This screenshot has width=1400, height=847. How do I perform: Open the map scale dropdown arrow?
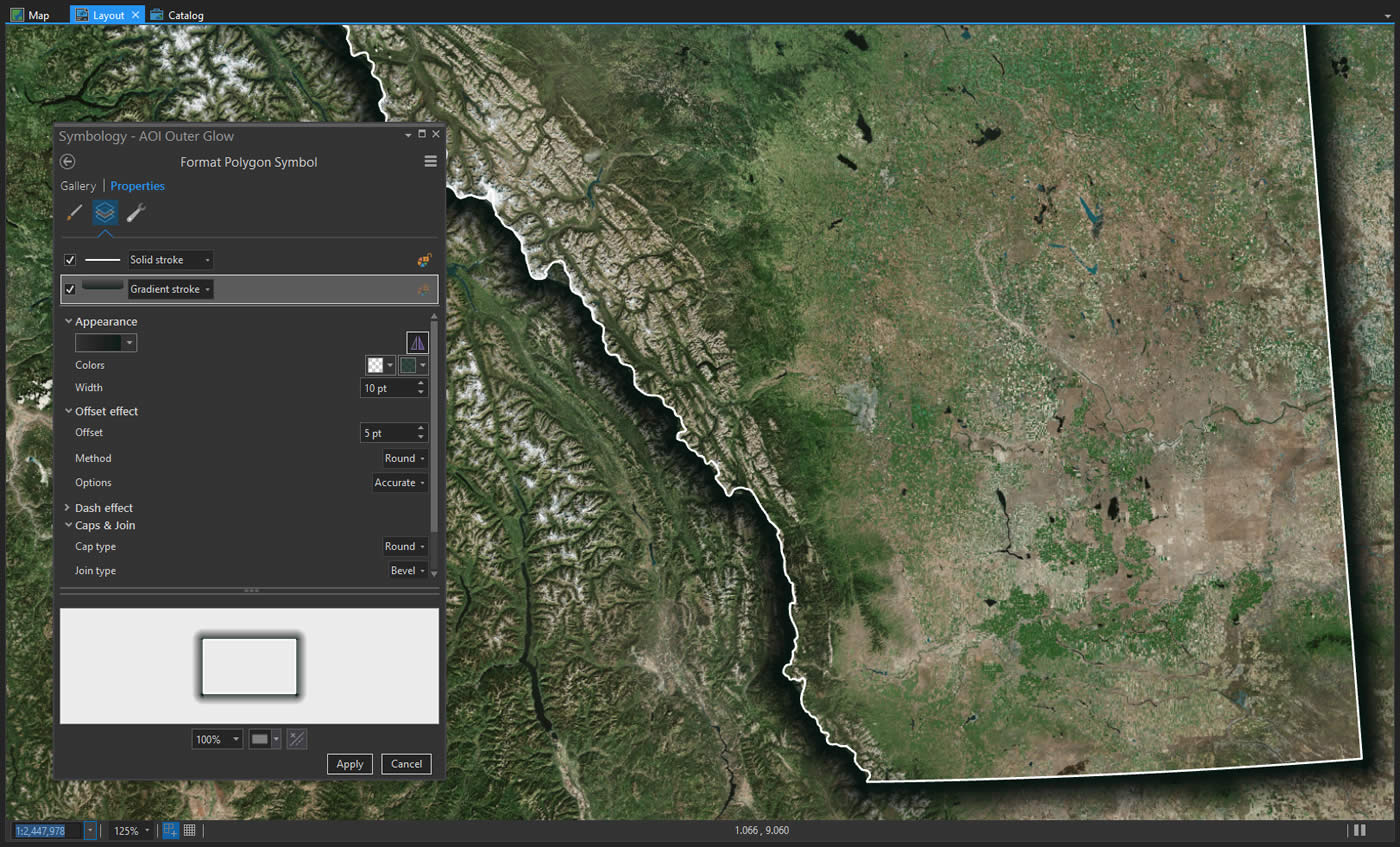[x=90, y=831]
